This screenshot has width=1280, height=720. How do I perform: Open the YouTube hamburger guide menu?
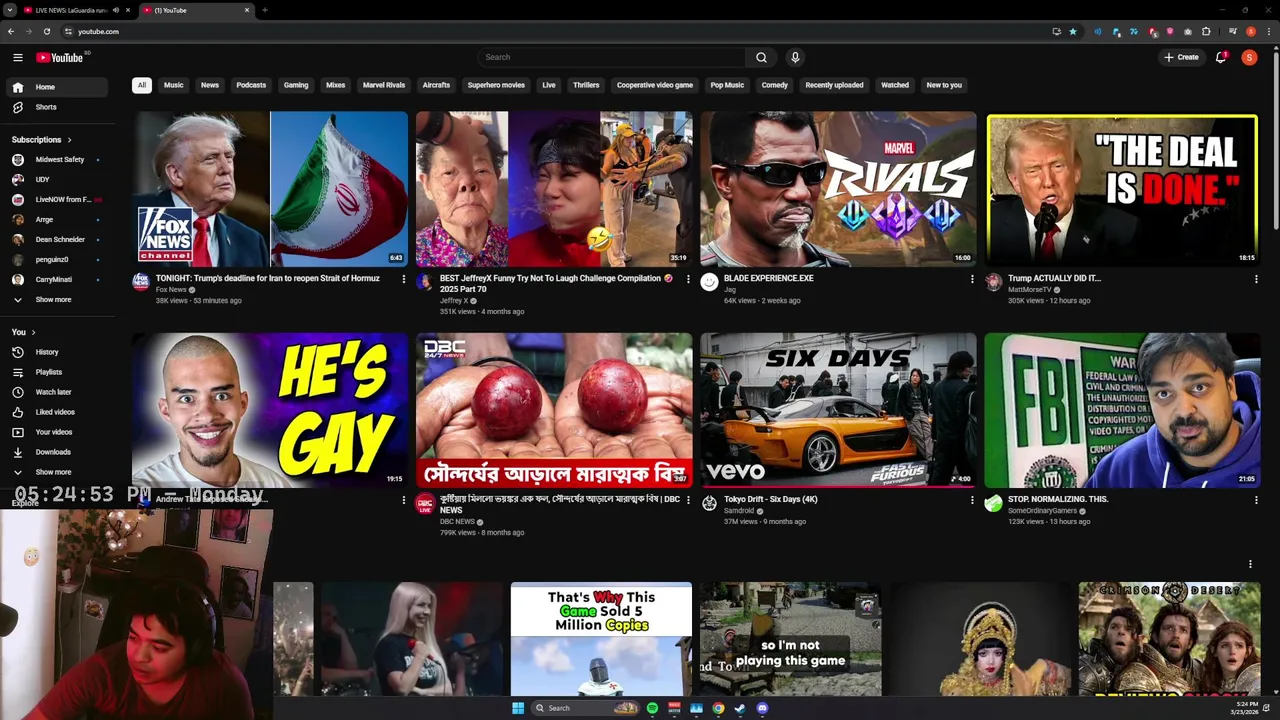click(17, 57)
